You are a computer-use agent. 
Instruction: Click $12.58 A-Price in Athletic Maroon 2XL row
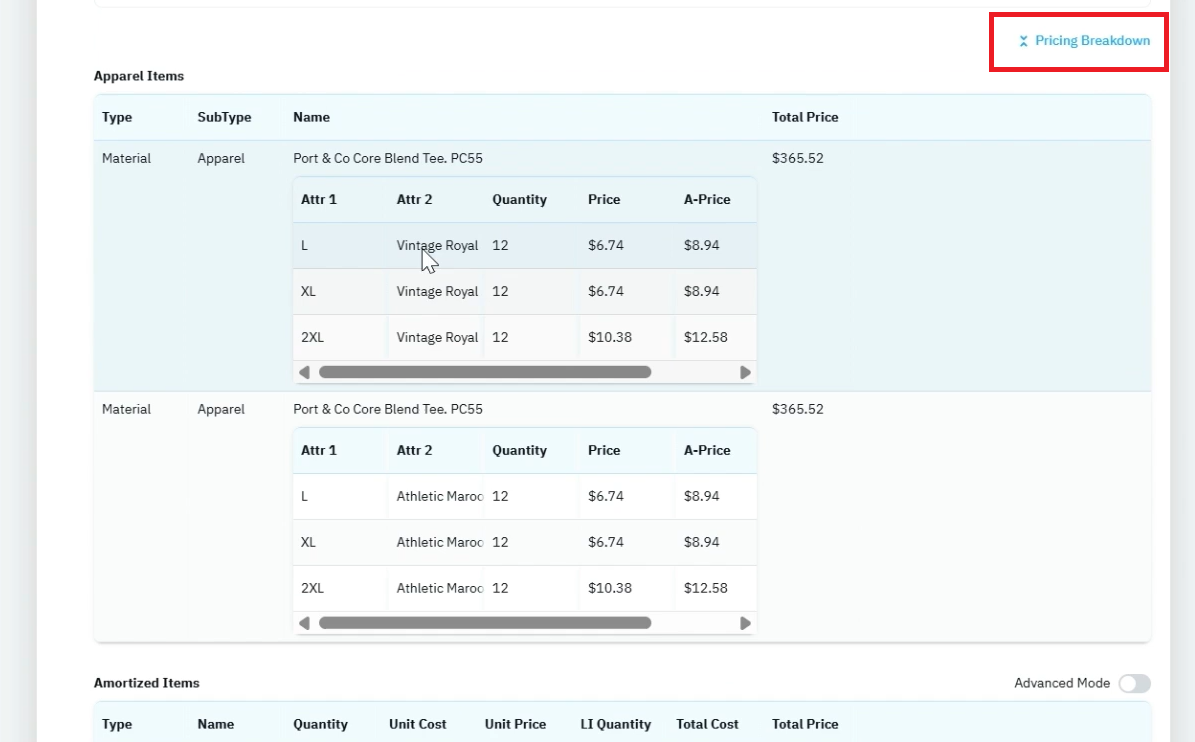click(706, 588)
